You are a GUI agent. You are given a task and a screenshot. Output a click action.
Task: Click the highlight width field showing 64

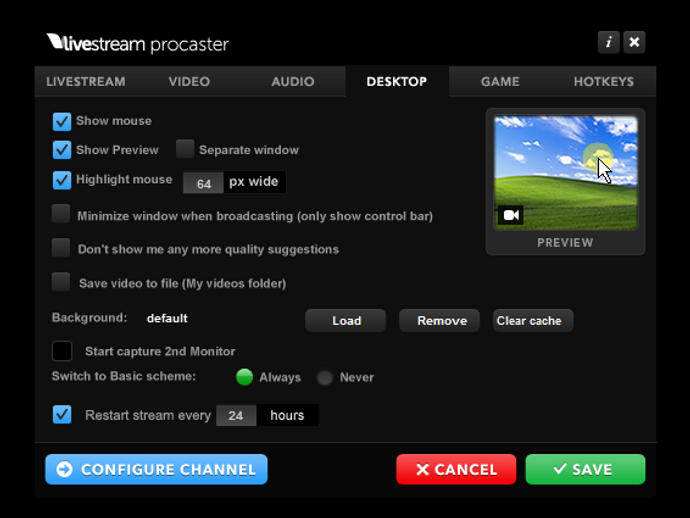(x=203, y=183)
